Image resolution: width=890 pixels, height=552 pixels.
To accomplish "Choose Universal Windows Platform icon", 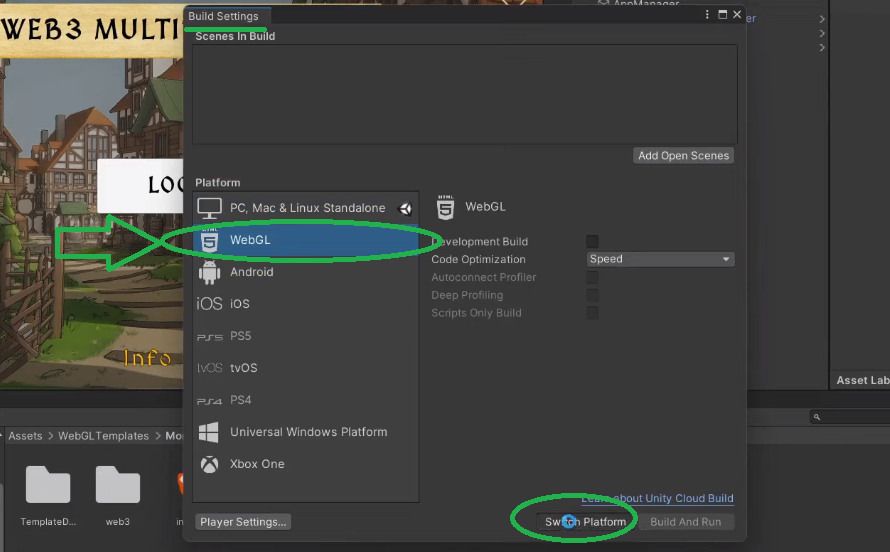I will pos(209,432).
